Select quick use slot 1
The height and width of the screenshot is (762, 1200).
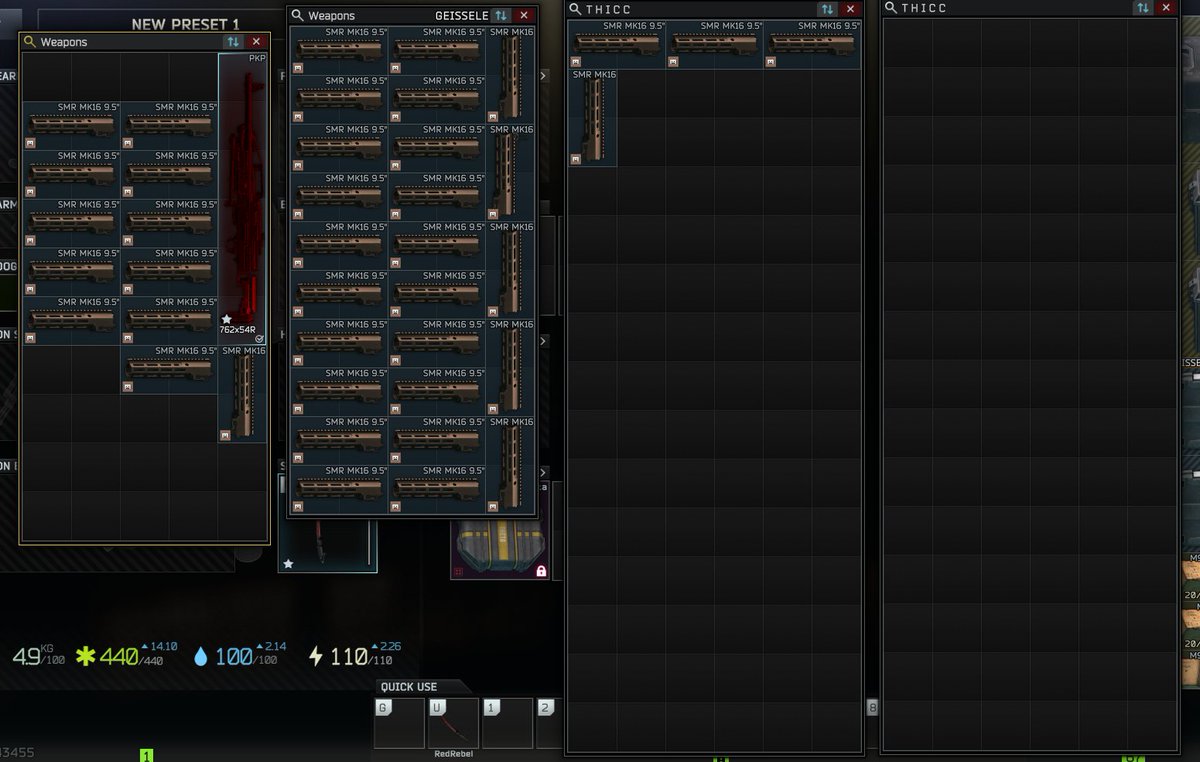(x=507, y=723)
